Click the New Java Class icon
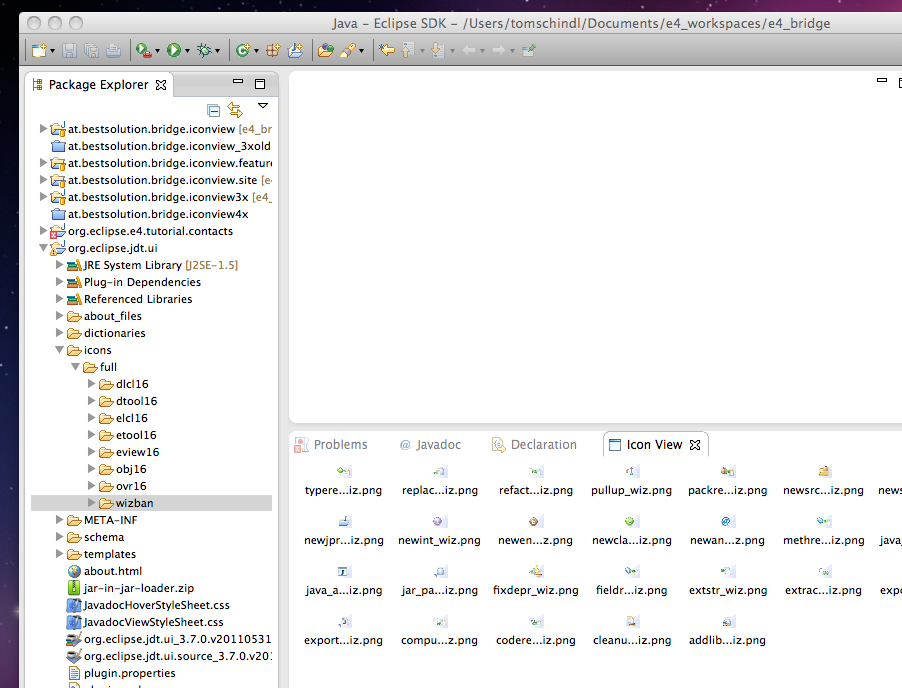Screen dimensions: 902x688 241,49
